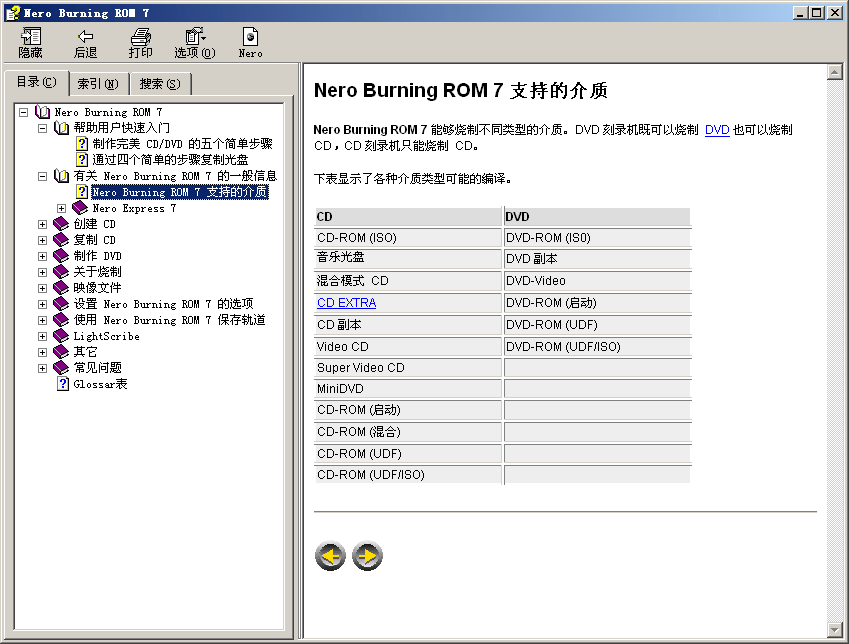
Task: Click the DVD-Video table cell
Action: click(x=597, y=281)
